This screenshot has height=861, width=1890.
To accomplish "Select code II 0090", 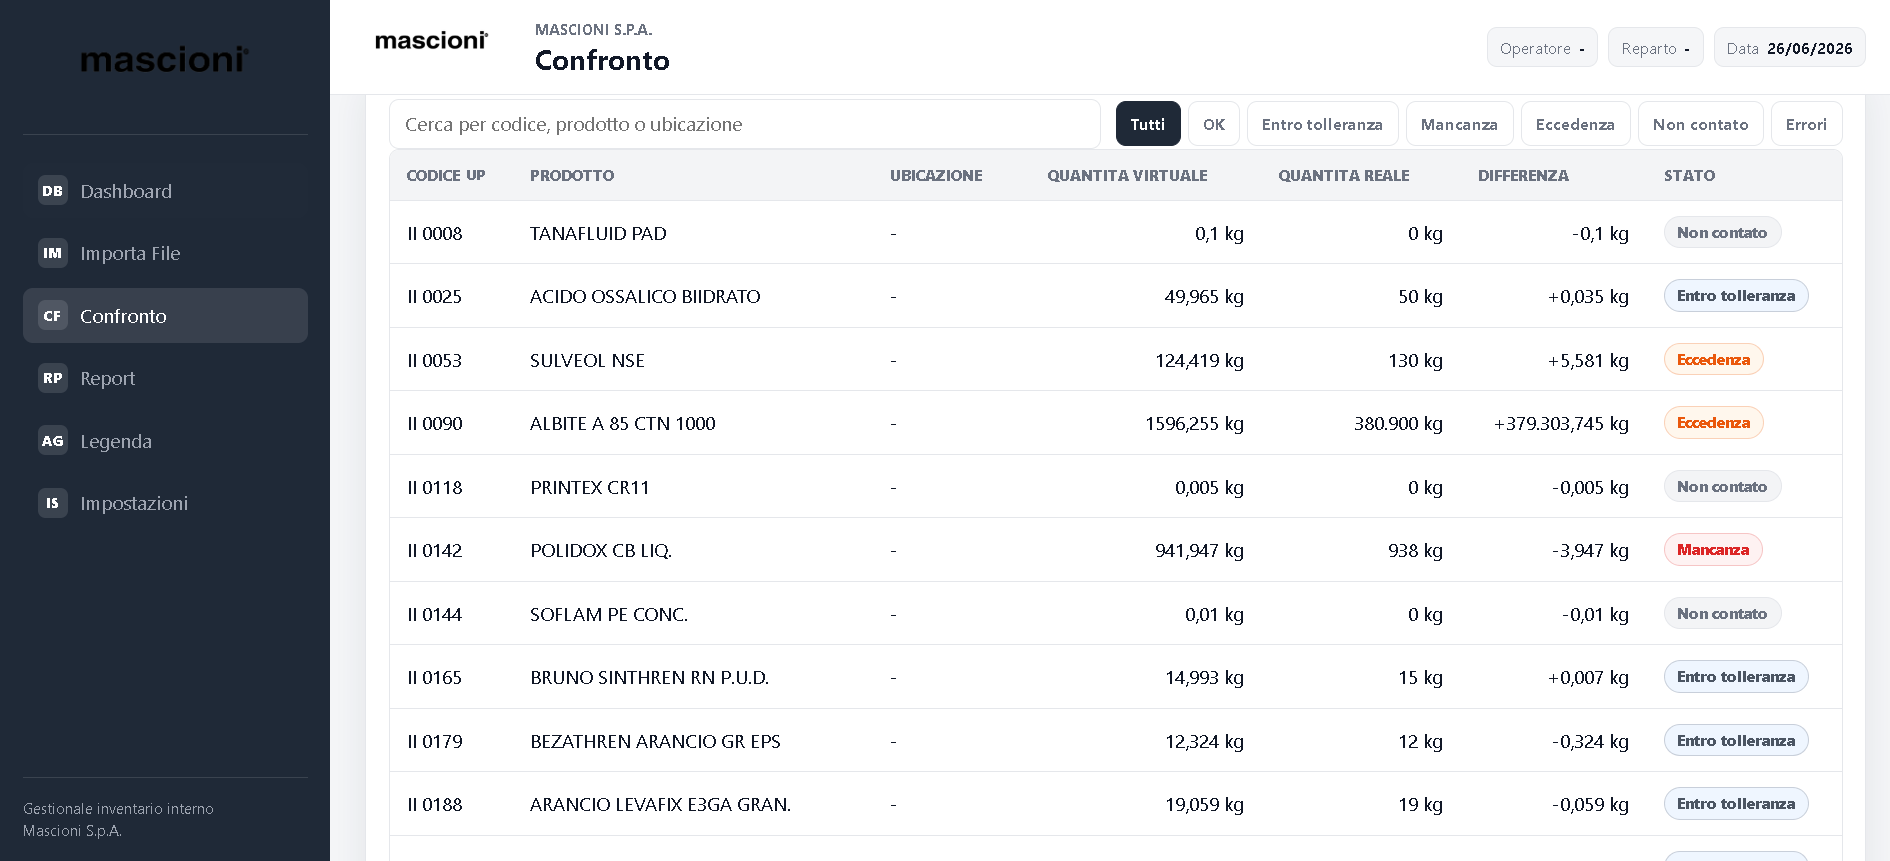I will [435, 424].
